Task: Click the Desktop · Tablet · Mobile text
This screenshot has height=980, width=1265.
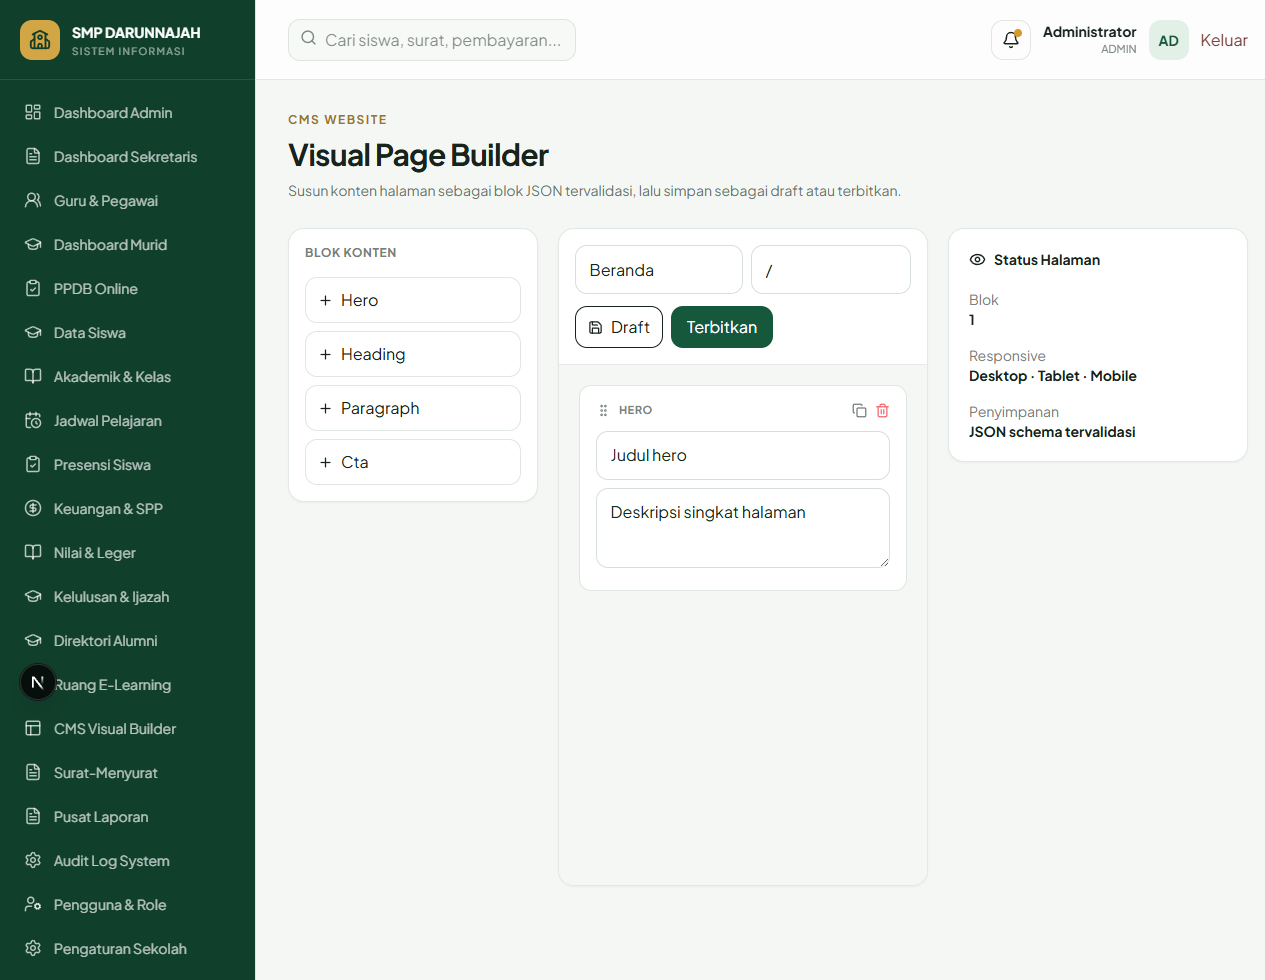Action: click(1053, 376)
